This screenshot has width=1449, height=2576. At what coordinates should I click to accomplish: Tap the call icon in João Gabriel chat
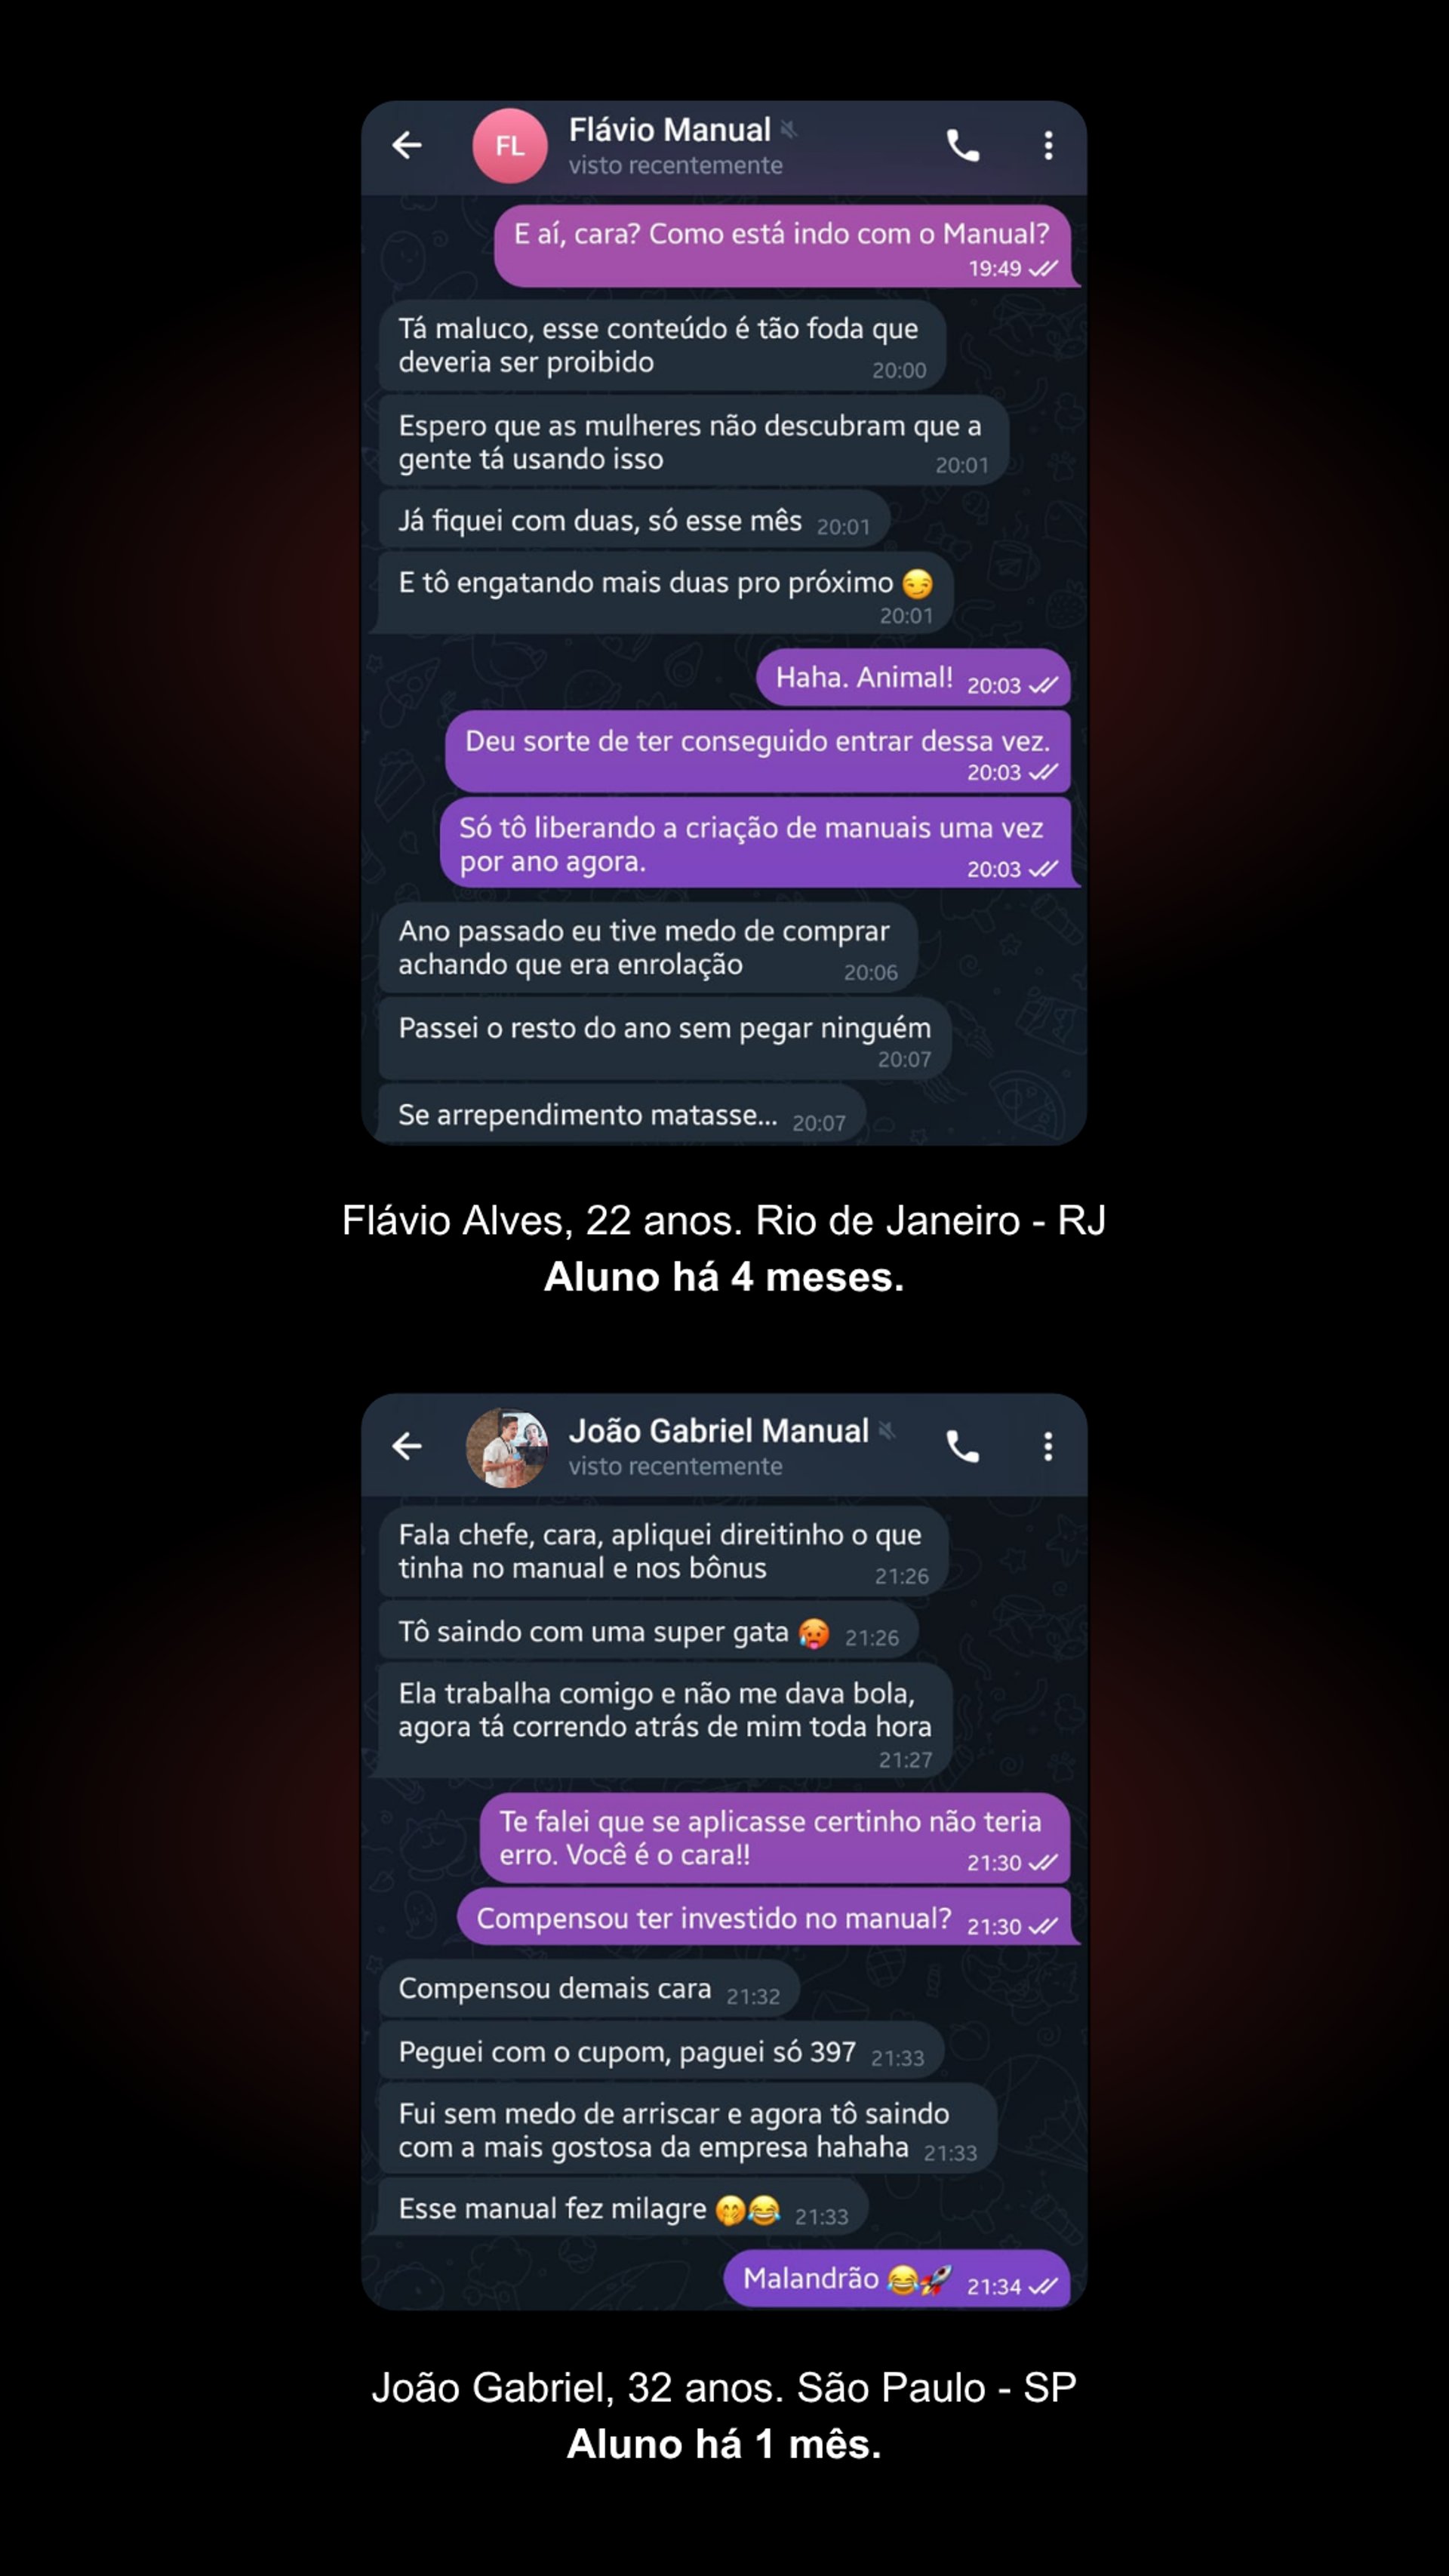click(x=962, y=1447)
